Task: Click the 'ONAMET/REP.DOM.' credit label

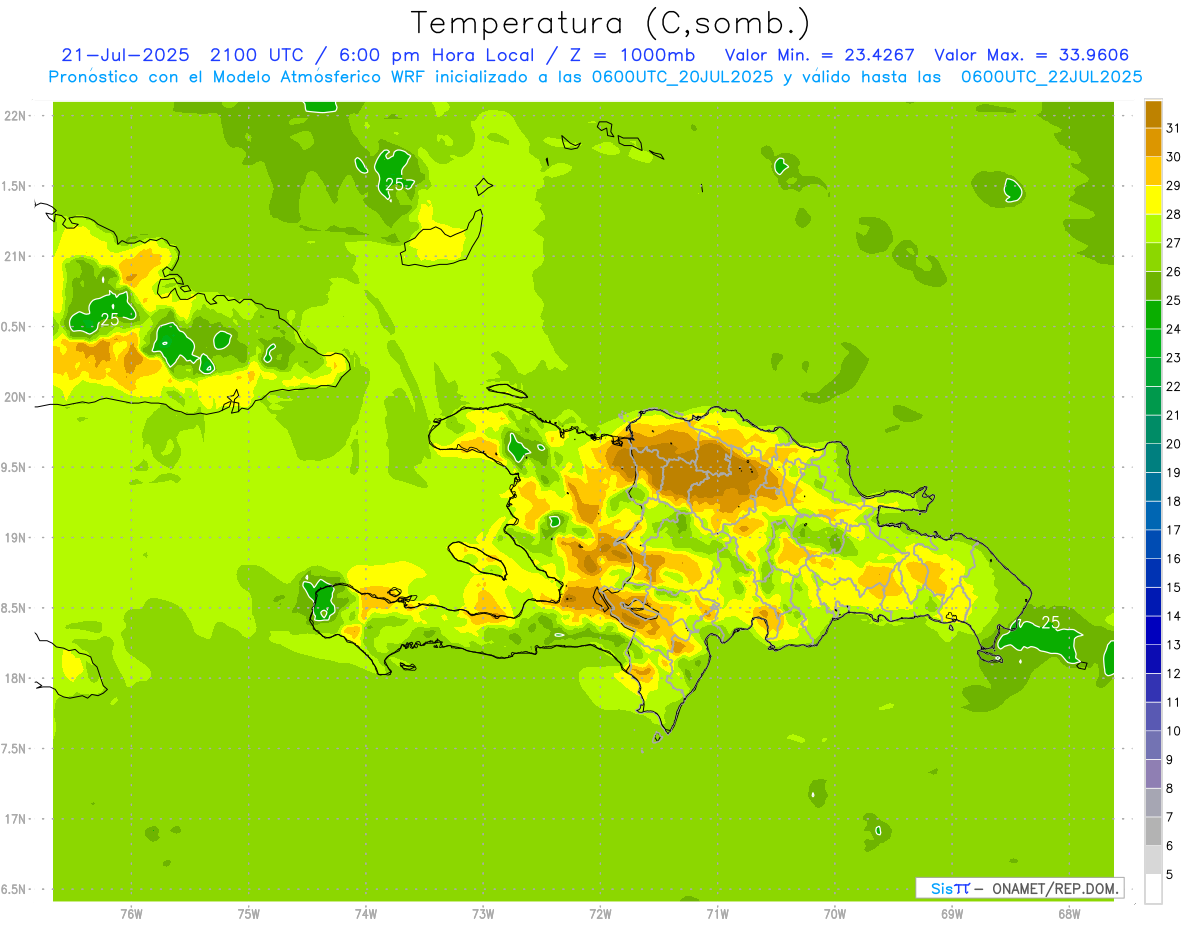Action: pos(1057,888)
